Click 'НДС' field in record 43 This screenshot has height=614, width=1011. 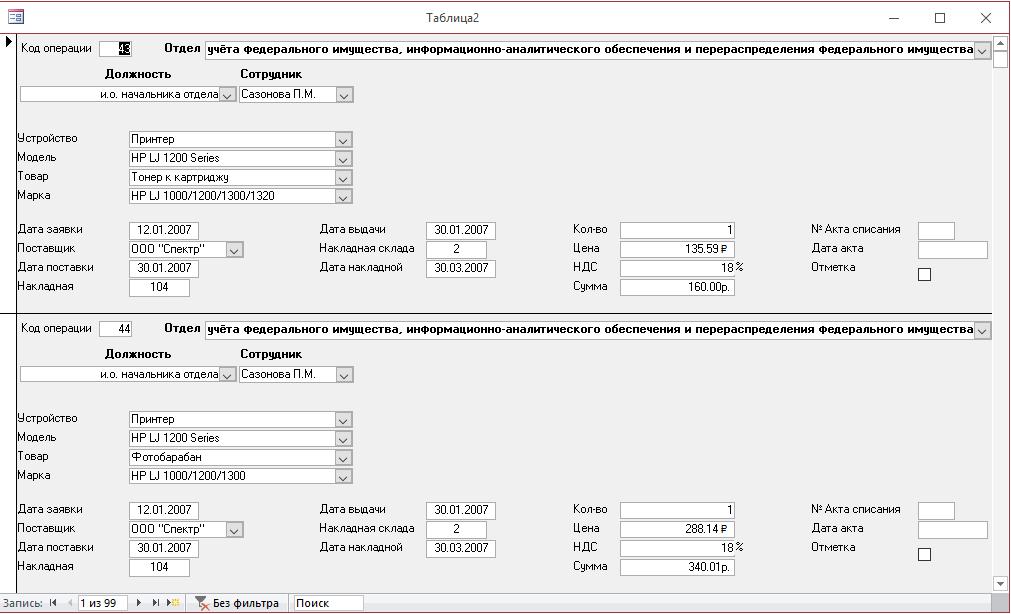point(677,268)
